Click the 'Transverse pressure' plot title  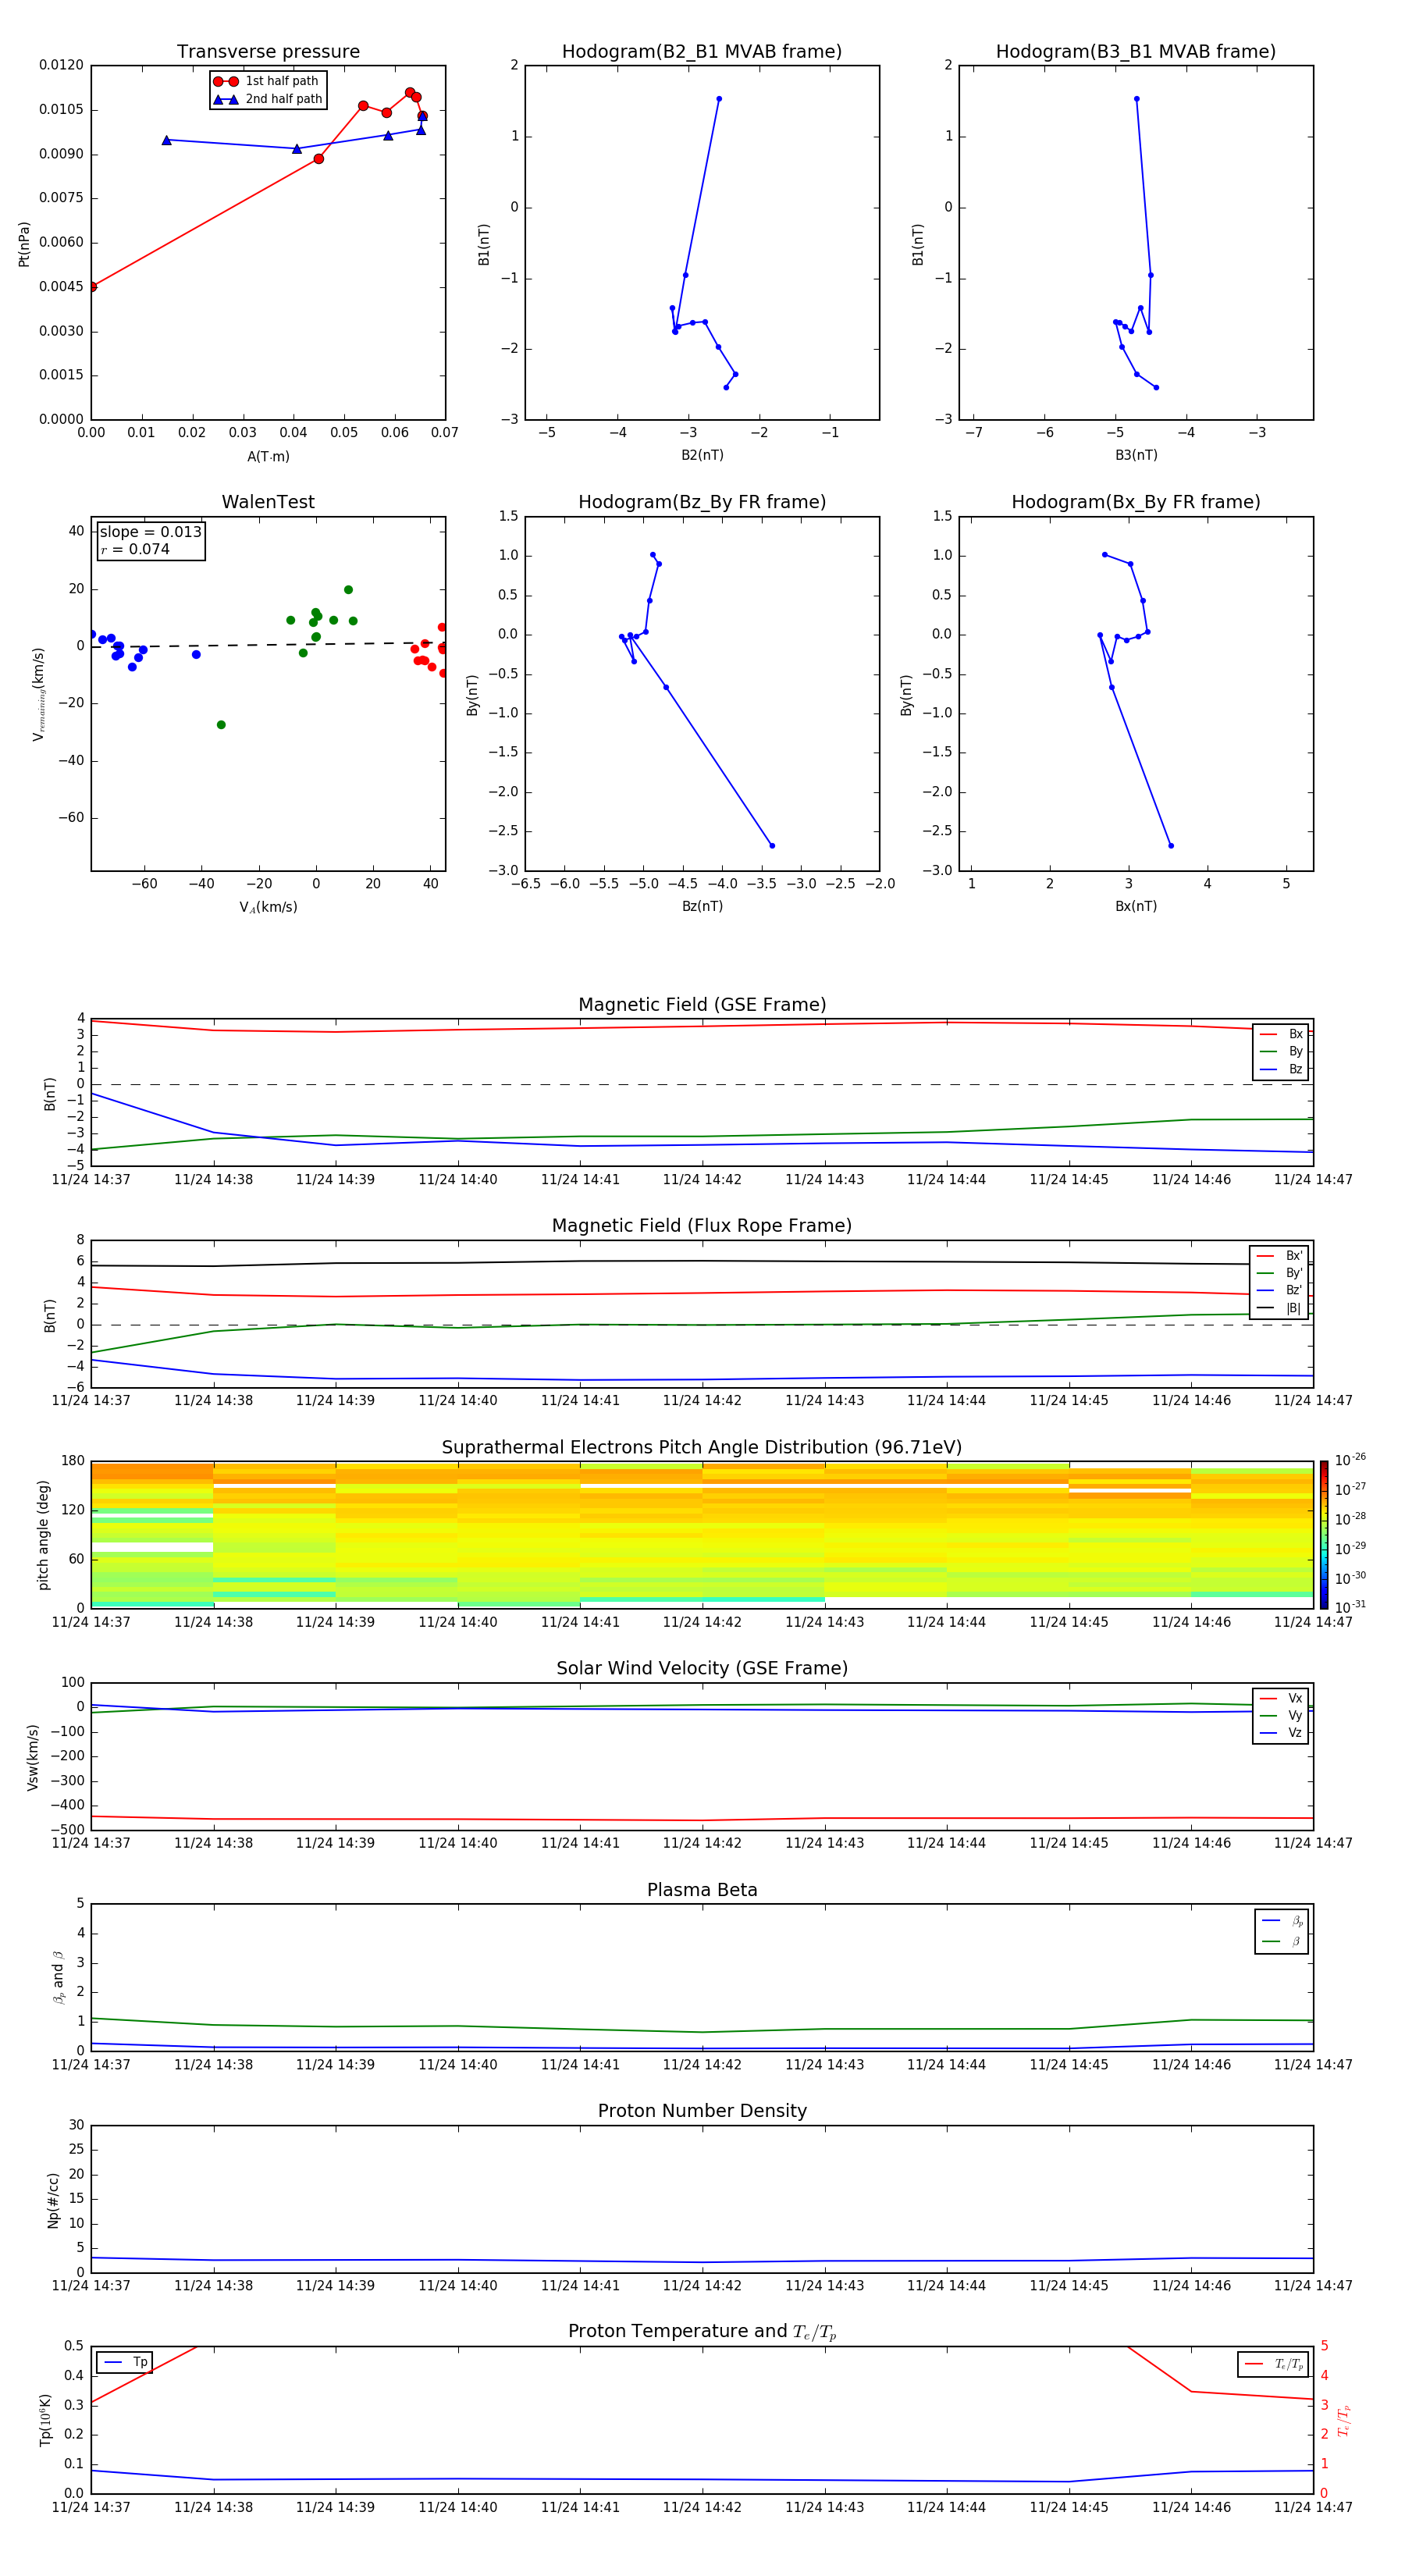coord(268,52)
